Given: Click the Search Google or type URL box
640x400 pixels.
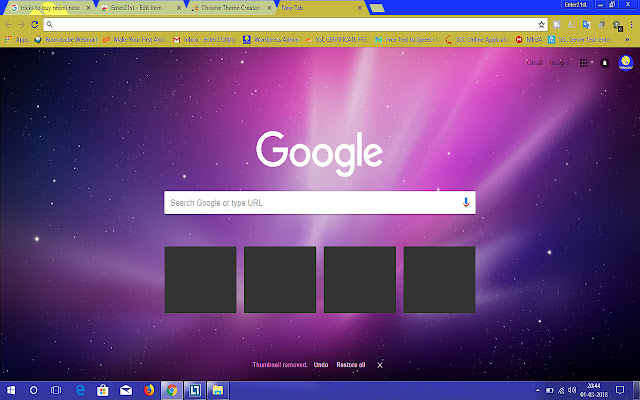Looking at the screenshot, I should pyautogui.click(x=320, y=202).
